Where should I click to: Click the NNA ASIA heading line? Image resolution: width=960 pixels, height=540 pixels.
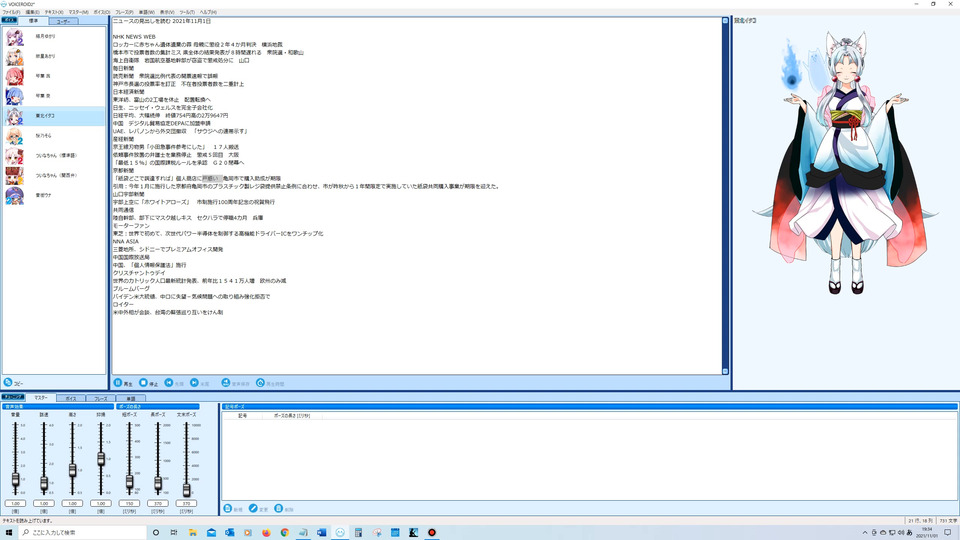point(126,241)
